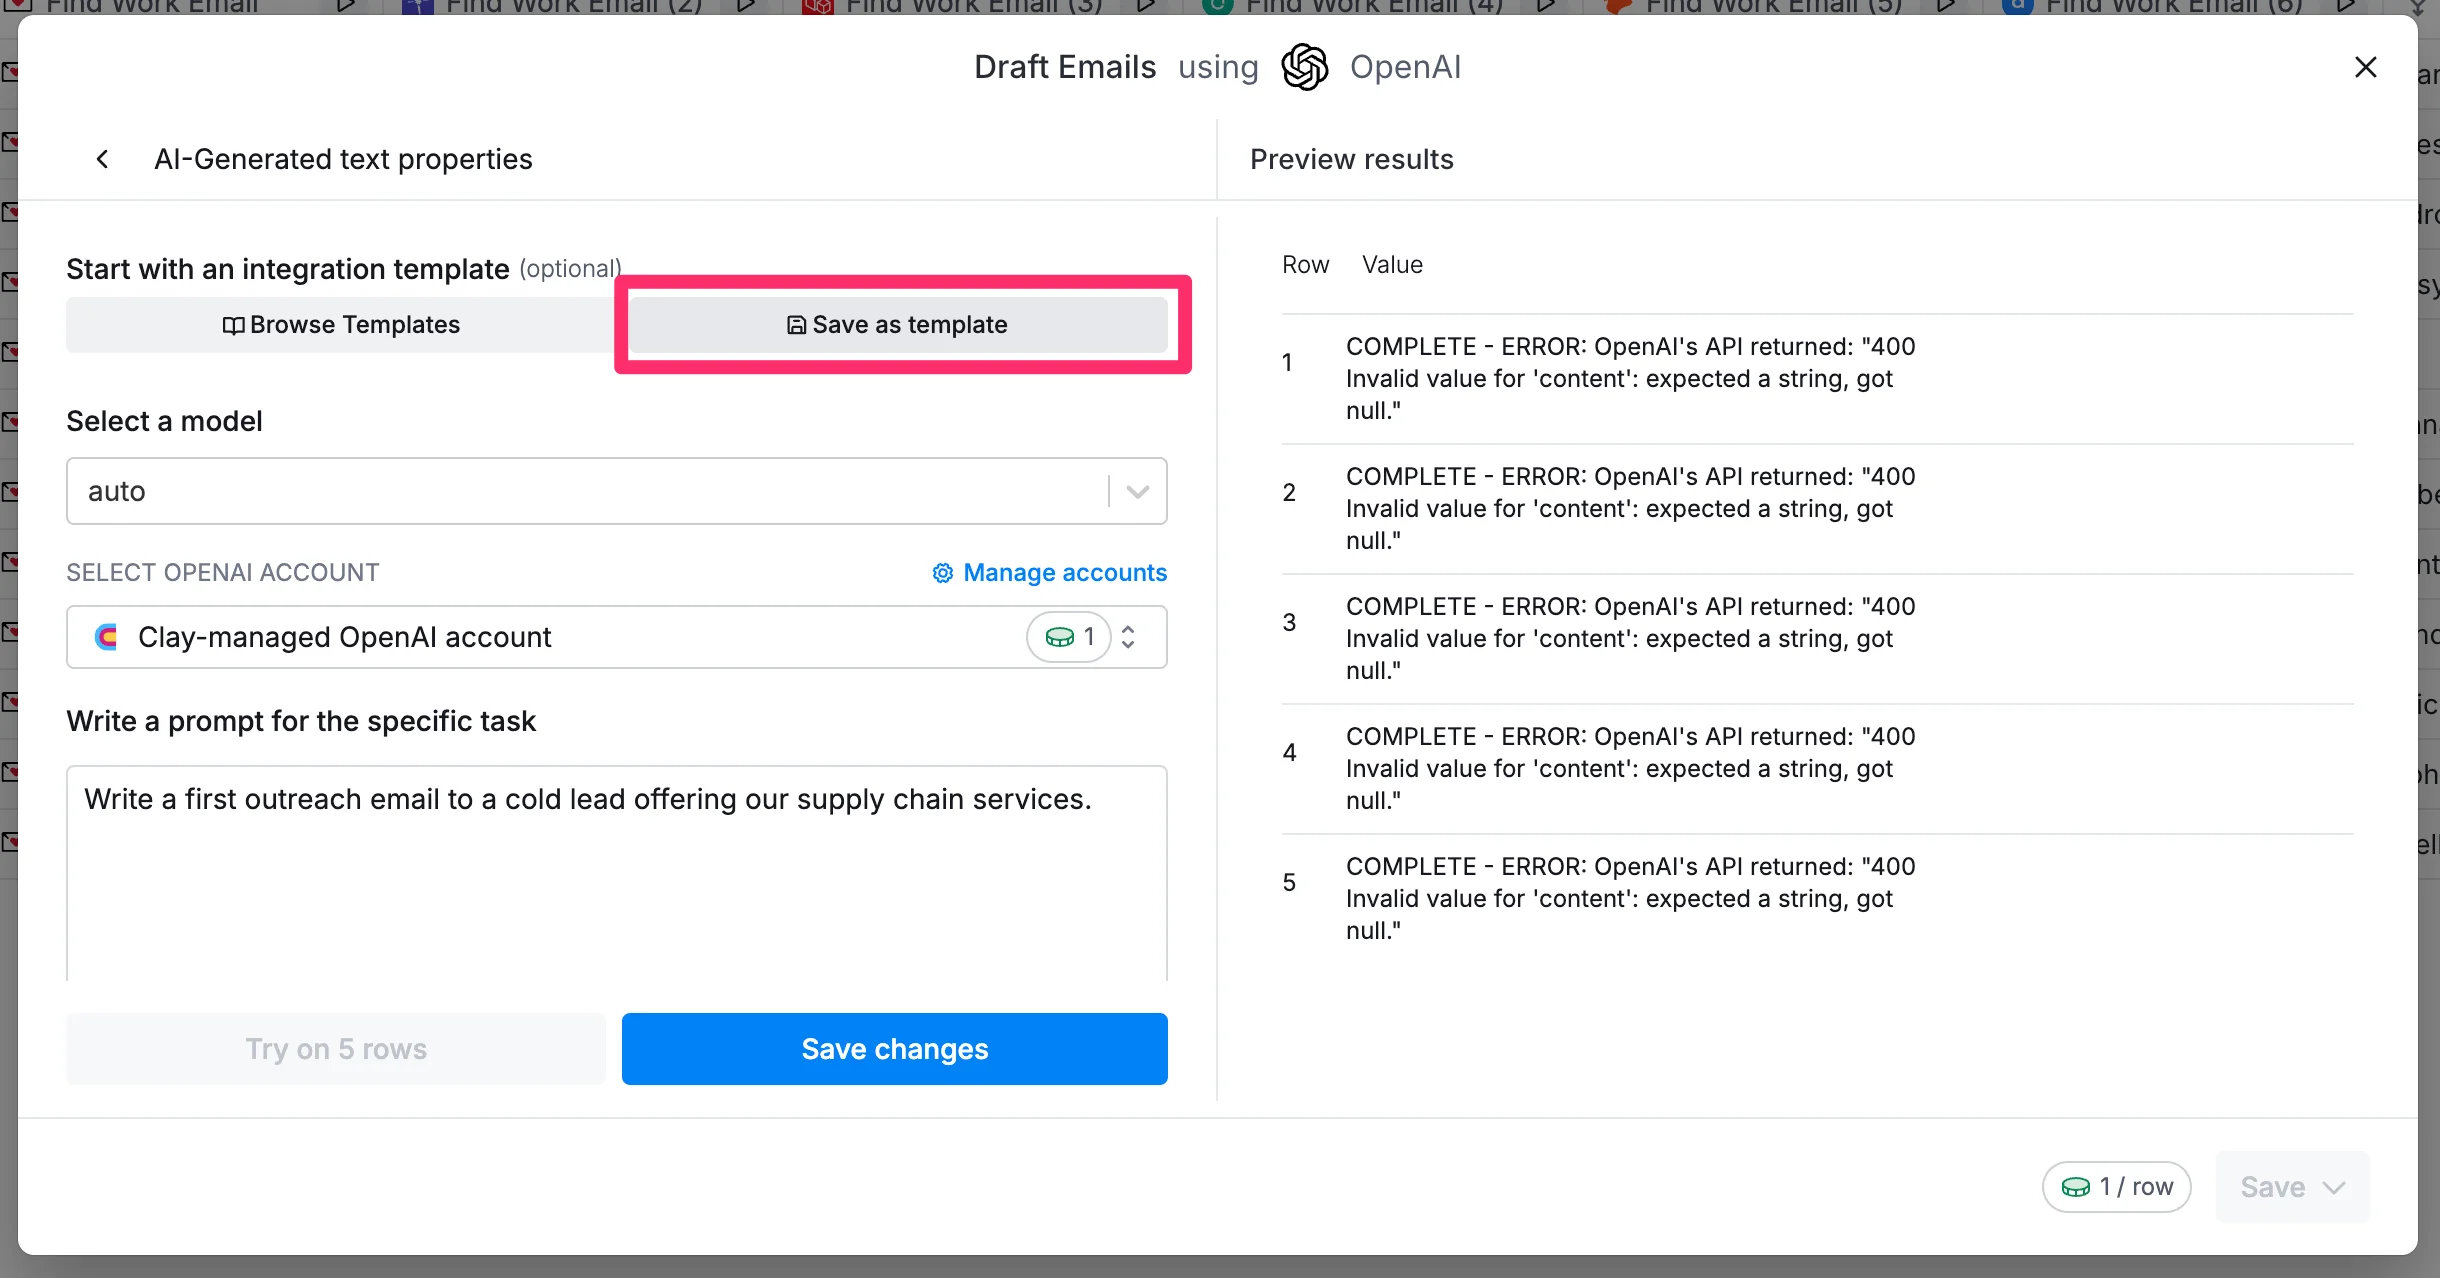Screen dimensions: 2440x1278
Task: Click the 1 / row credits badge
Action: pyautogui.click(x=2116, y=1187)
